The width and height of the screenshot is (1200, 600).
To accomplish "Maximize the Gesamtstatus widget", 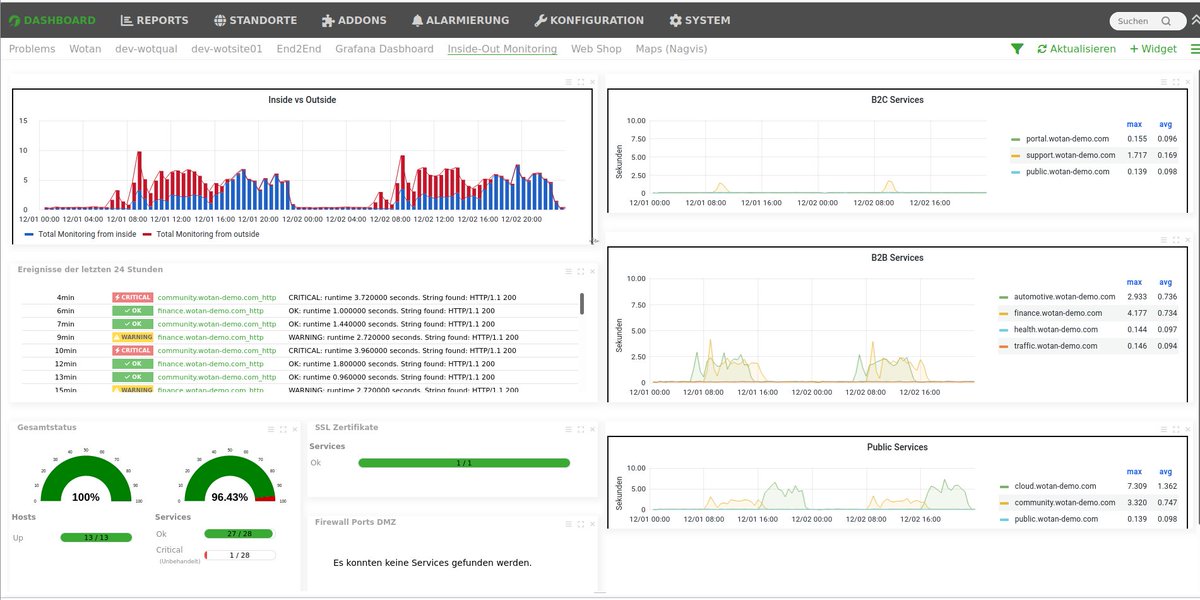I will point(282,428).
